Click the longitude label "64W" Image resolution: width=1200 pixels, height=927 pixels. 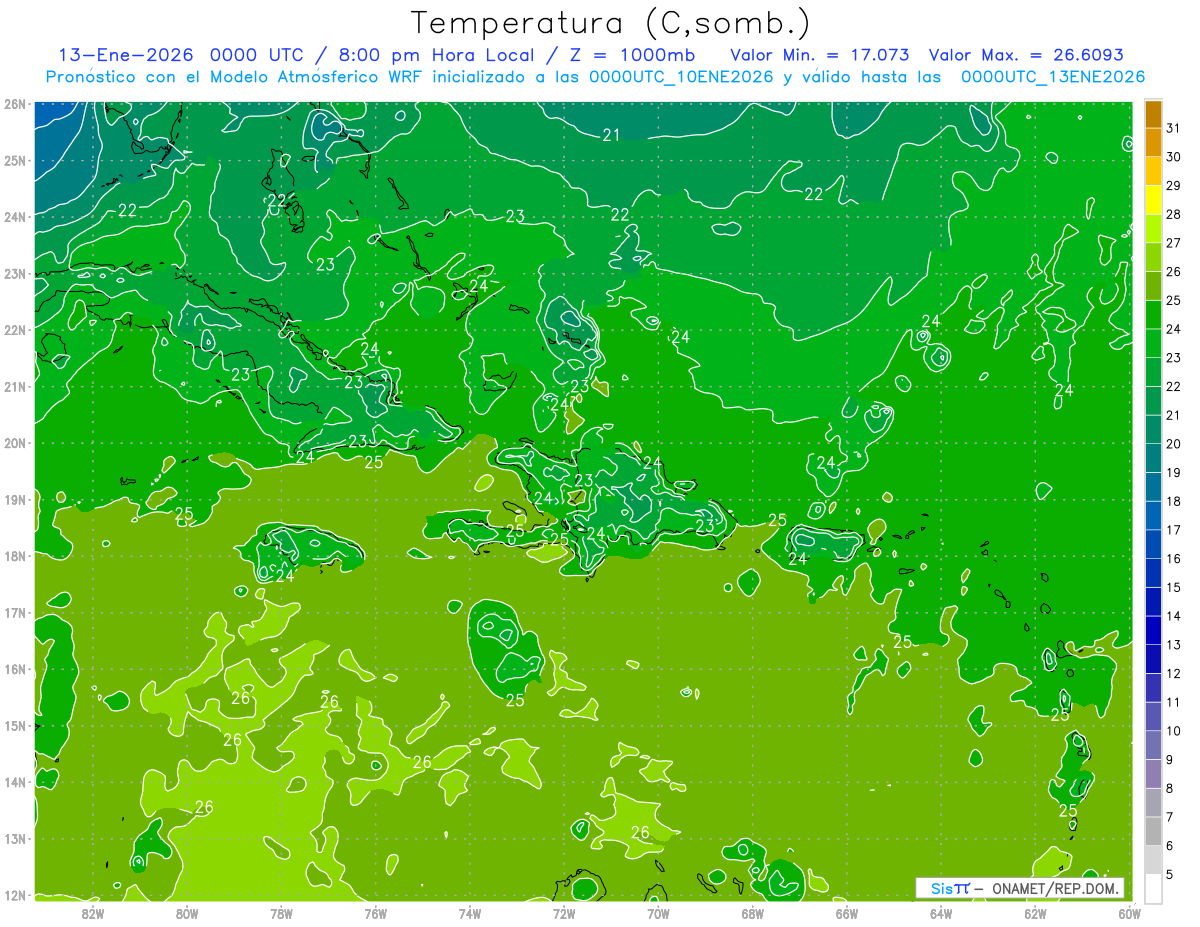coord(941,912)
